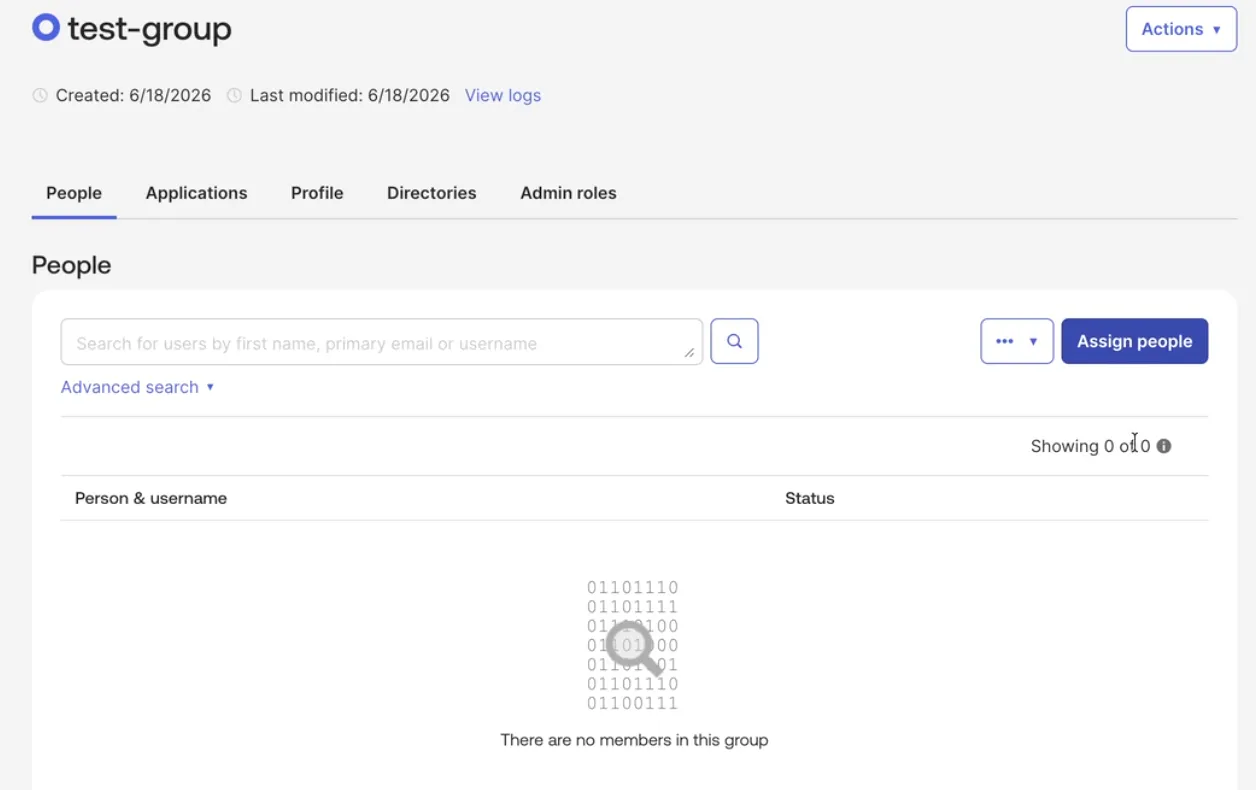The width and height of the screenshot is (1256, 790).
Task: Click the 'There are no members in this group' message
Action: click(x=634, y=741)
